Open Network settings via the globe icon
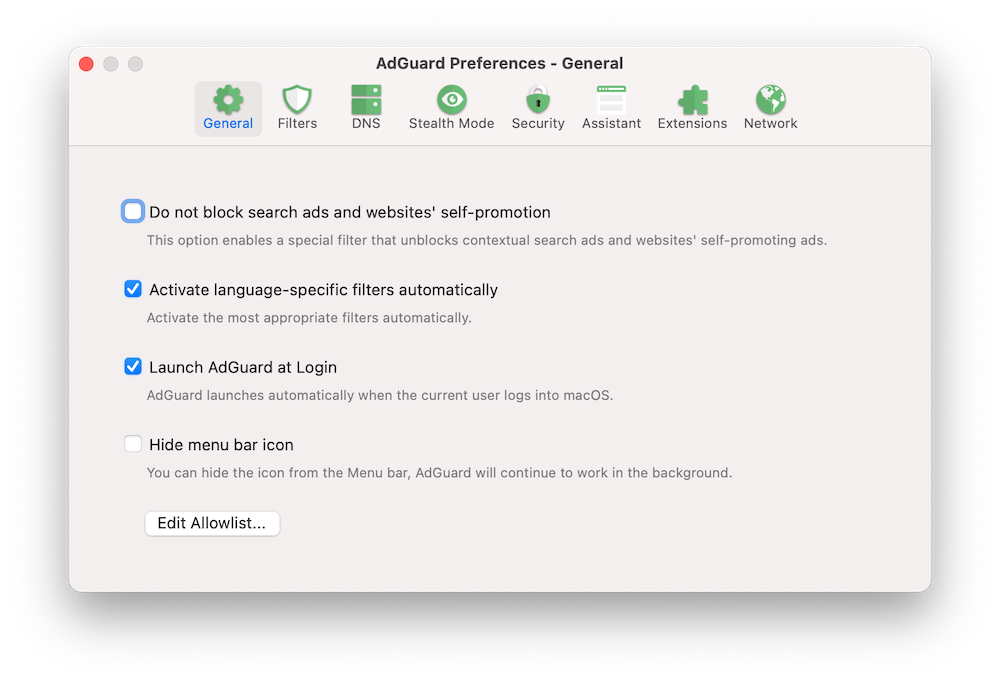 (x=770, y=100)
